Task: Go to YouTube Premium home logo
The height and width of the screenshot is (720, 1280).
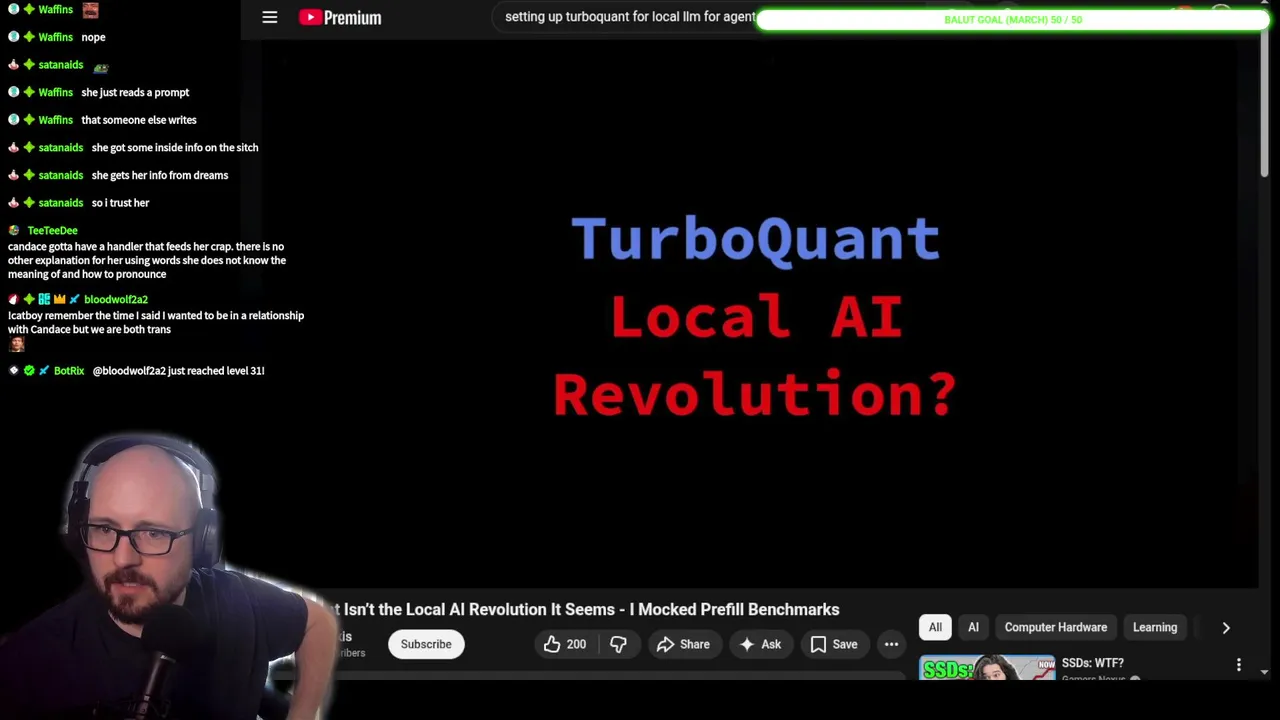Action: (x=340, y=17)
